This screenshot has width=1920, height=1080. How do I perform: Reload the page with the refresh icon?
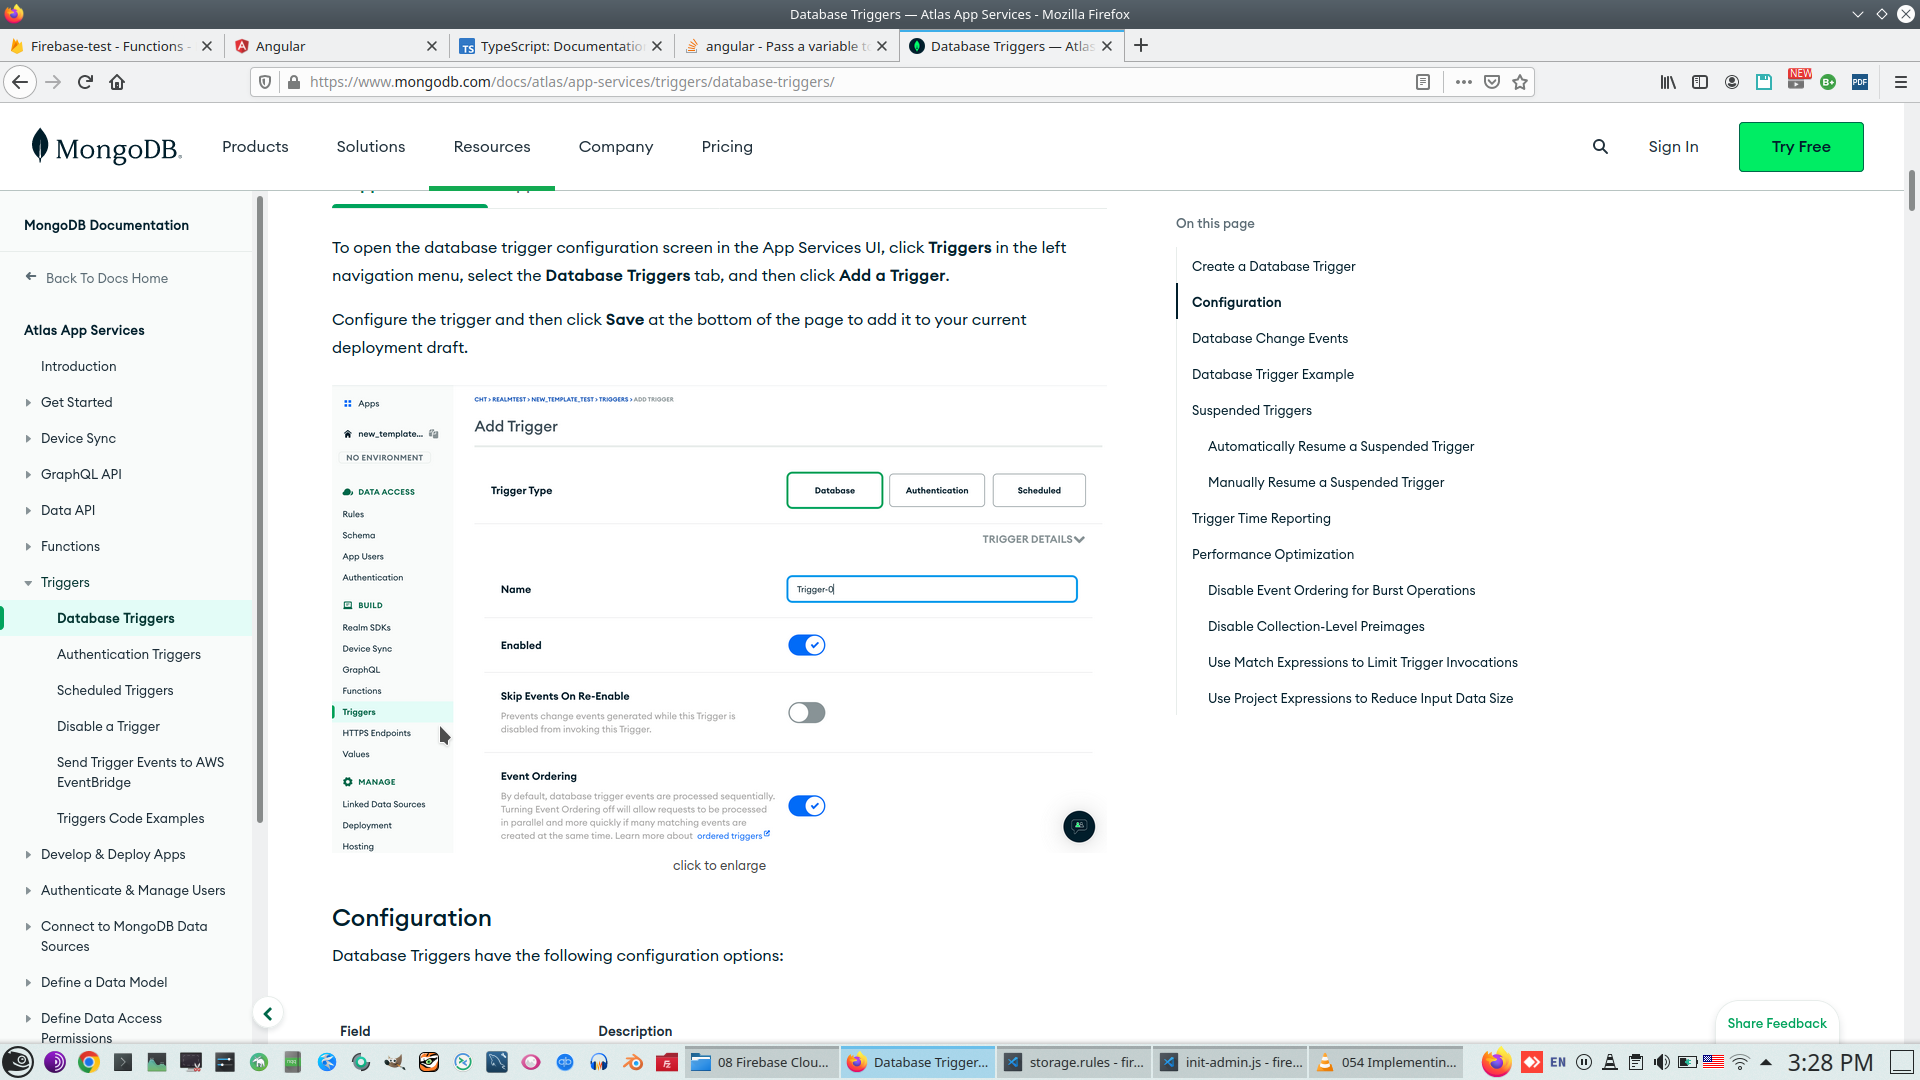pyautogui.click(x=85, y=82)
